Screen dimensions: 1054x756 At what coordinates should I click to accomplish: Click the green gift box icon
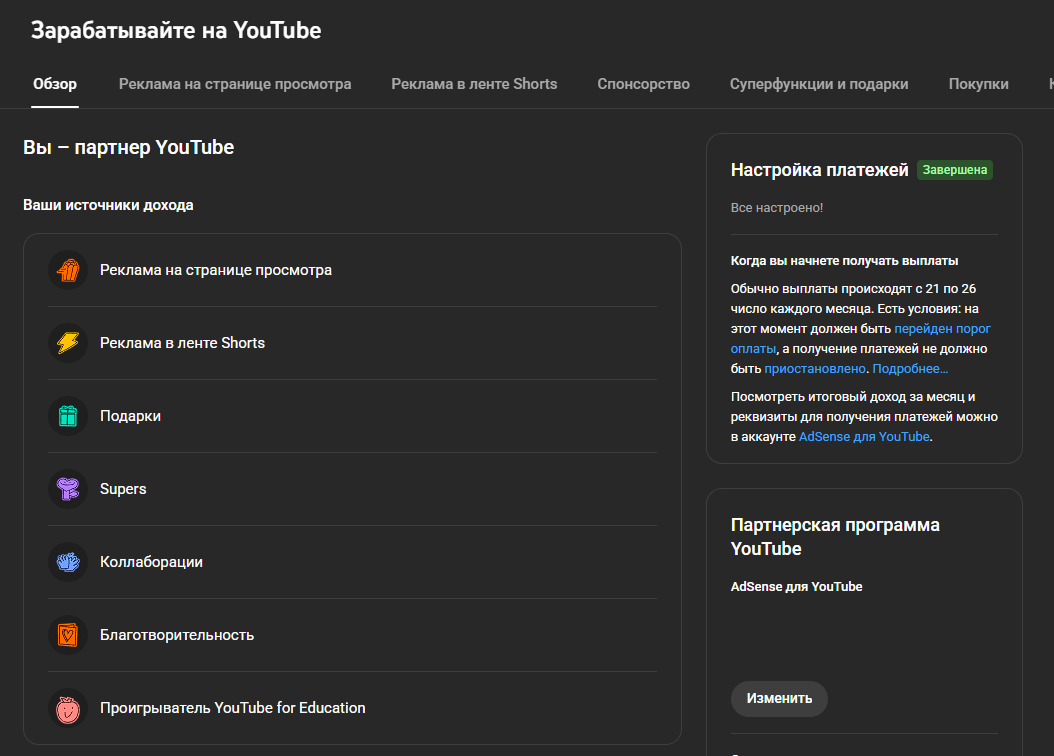(x=68, y=416)
